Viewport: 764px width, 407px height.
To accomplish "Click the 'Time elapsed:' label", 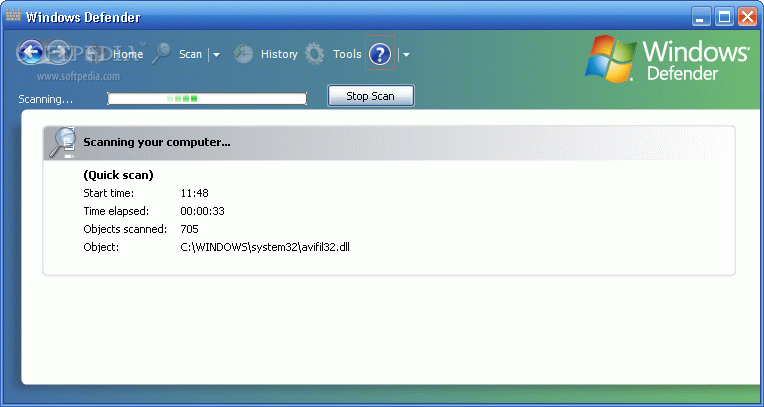I will 116,211.
